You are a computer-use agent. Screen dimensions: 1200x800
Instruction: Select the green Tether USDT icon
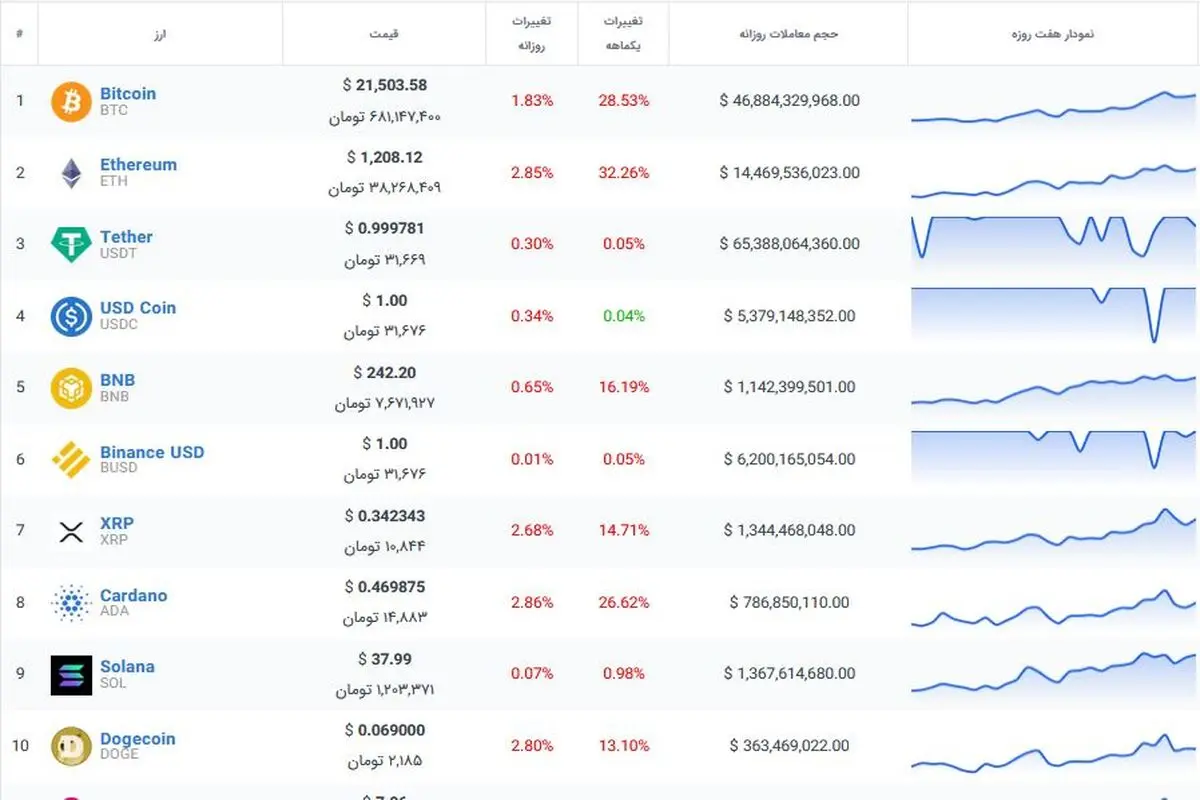click(71, 244)
